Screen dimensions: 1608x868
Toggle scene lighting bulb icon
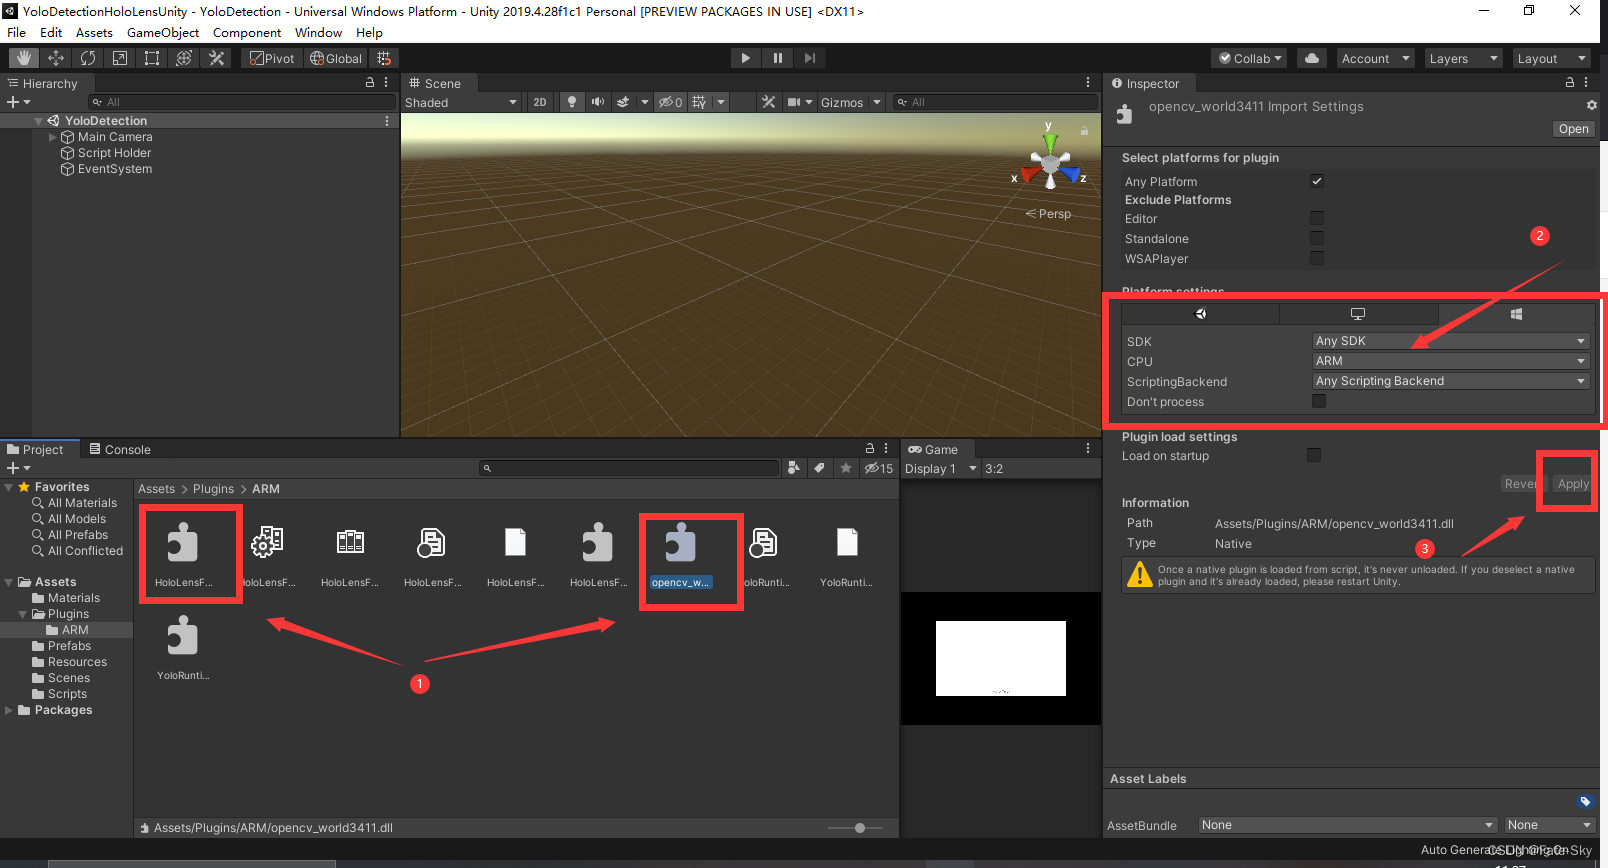[x=572, y=102]
